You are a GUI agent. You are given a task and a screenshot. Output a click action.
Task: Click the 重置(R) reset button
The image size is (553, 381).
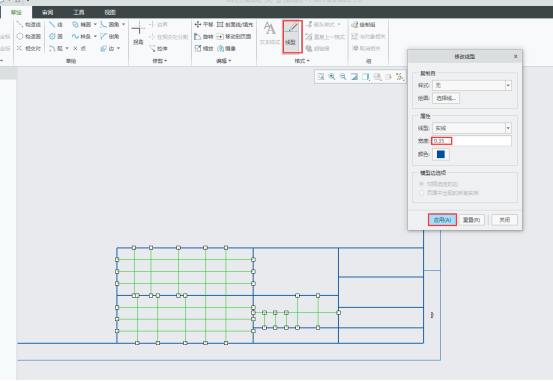point(472,220)
